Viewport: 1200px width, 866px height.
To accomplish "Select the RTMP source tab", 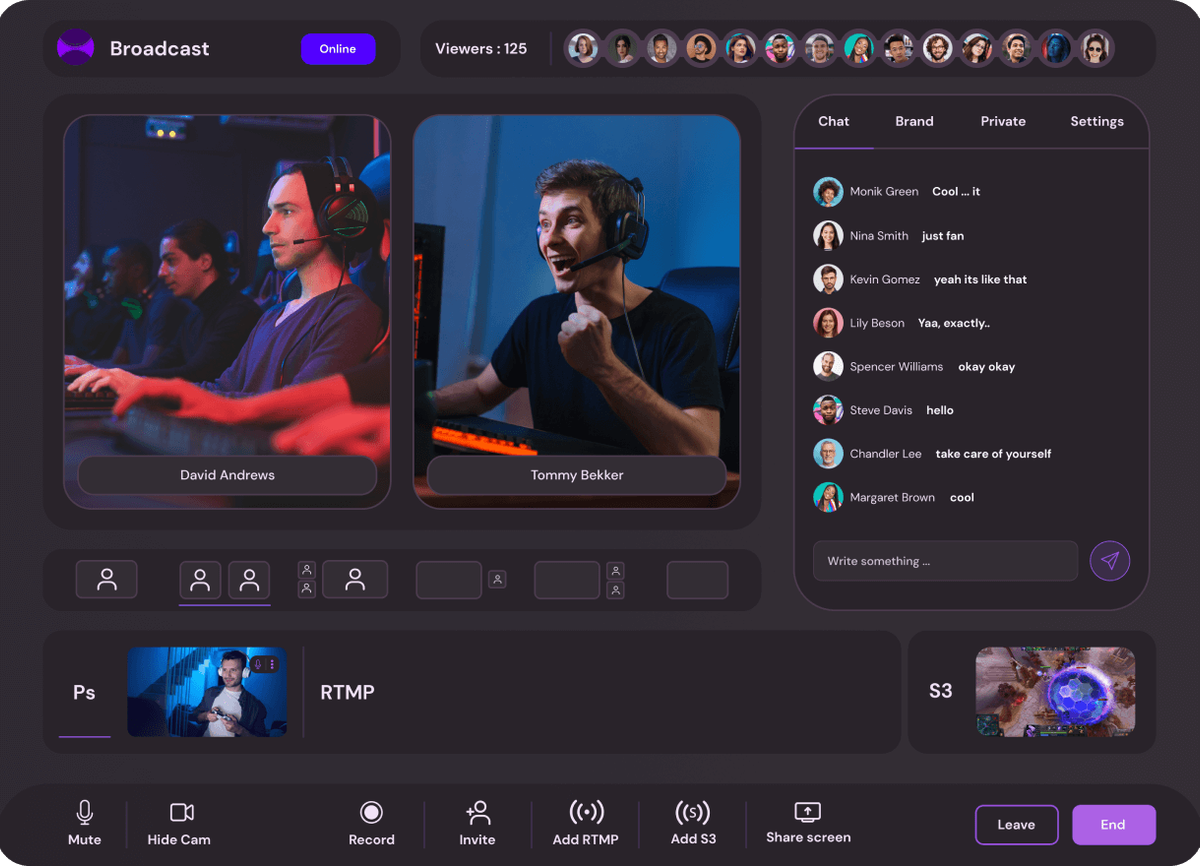I will (x=347, y=692).
